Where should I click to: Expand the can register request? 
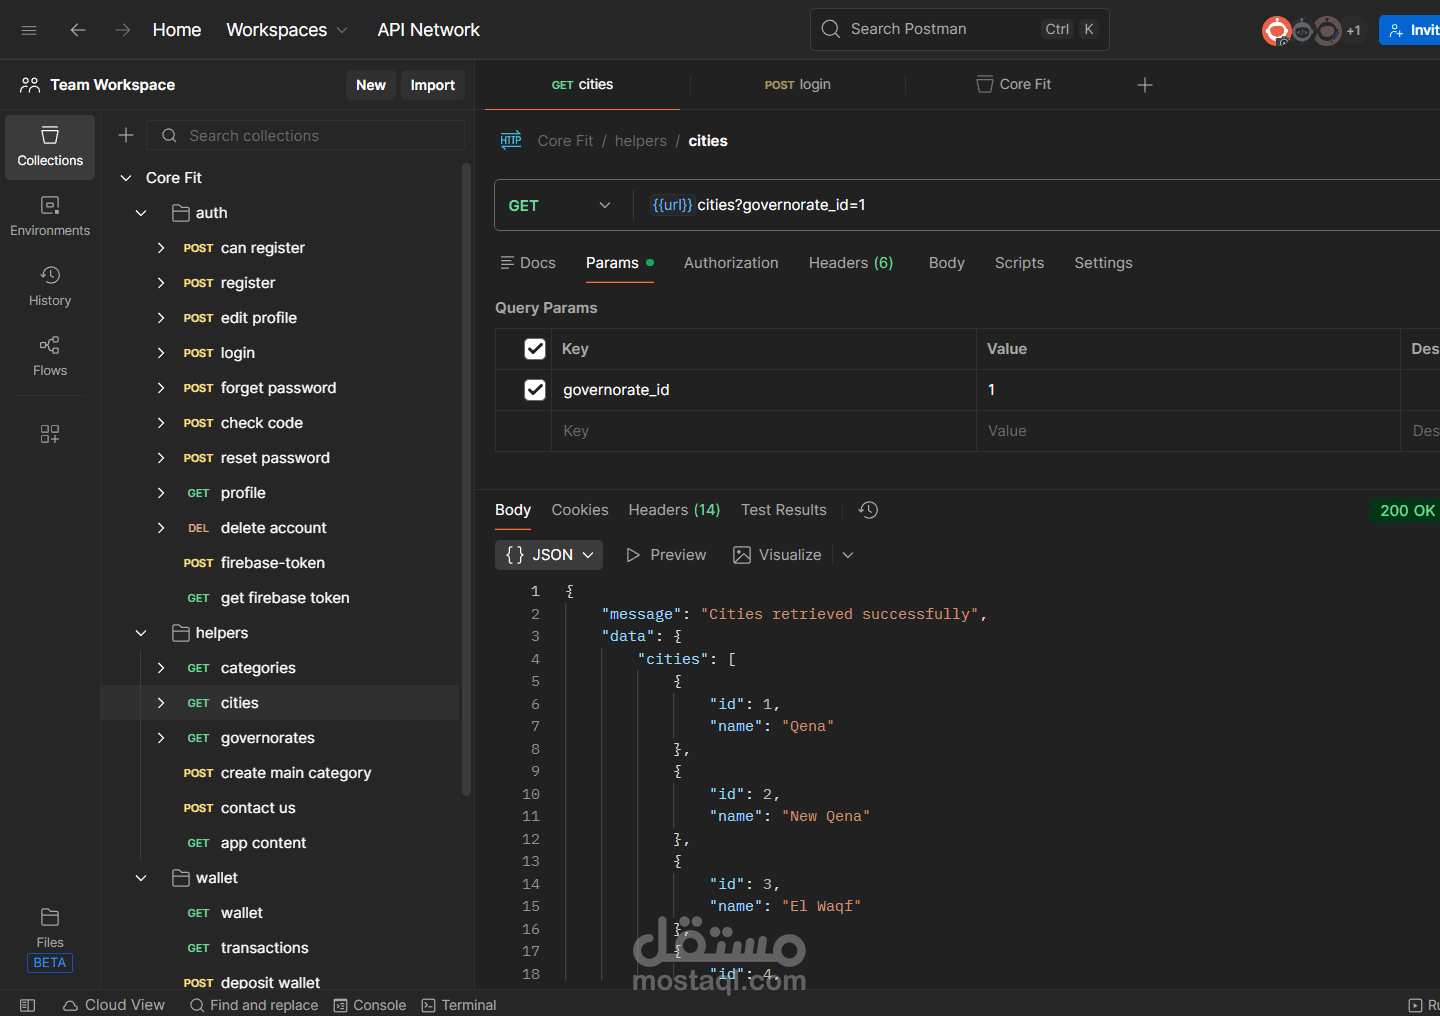coord(161,248)
